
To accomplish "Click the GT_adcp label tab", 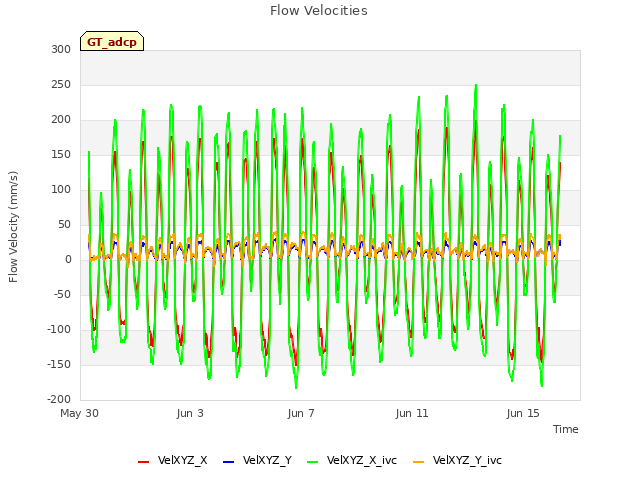I will point(112,41).
